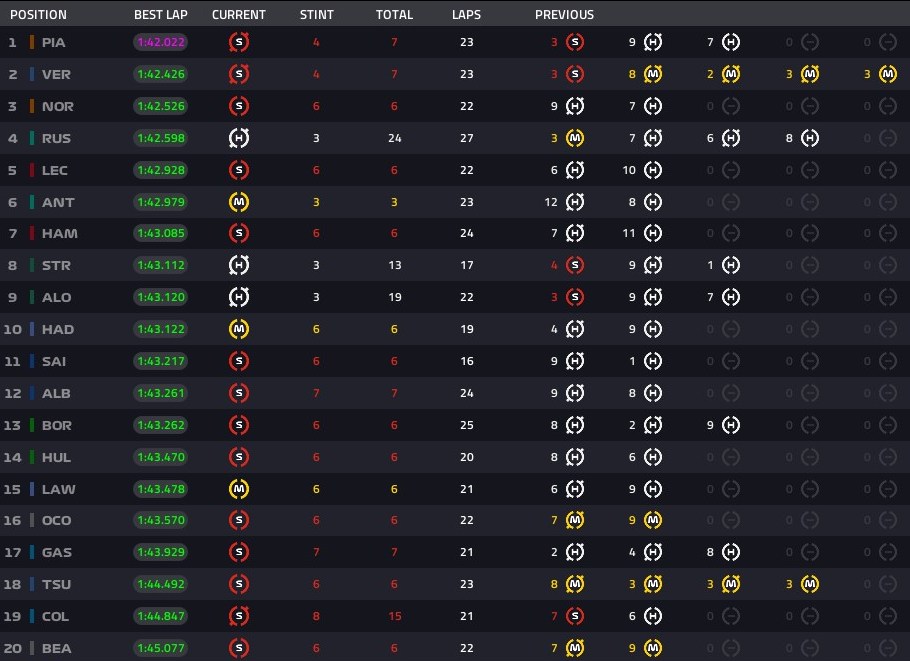This screenshot has height=661, width=910.
Task: Click LAW's current medium tyre icon
Action: click(239, 489)
